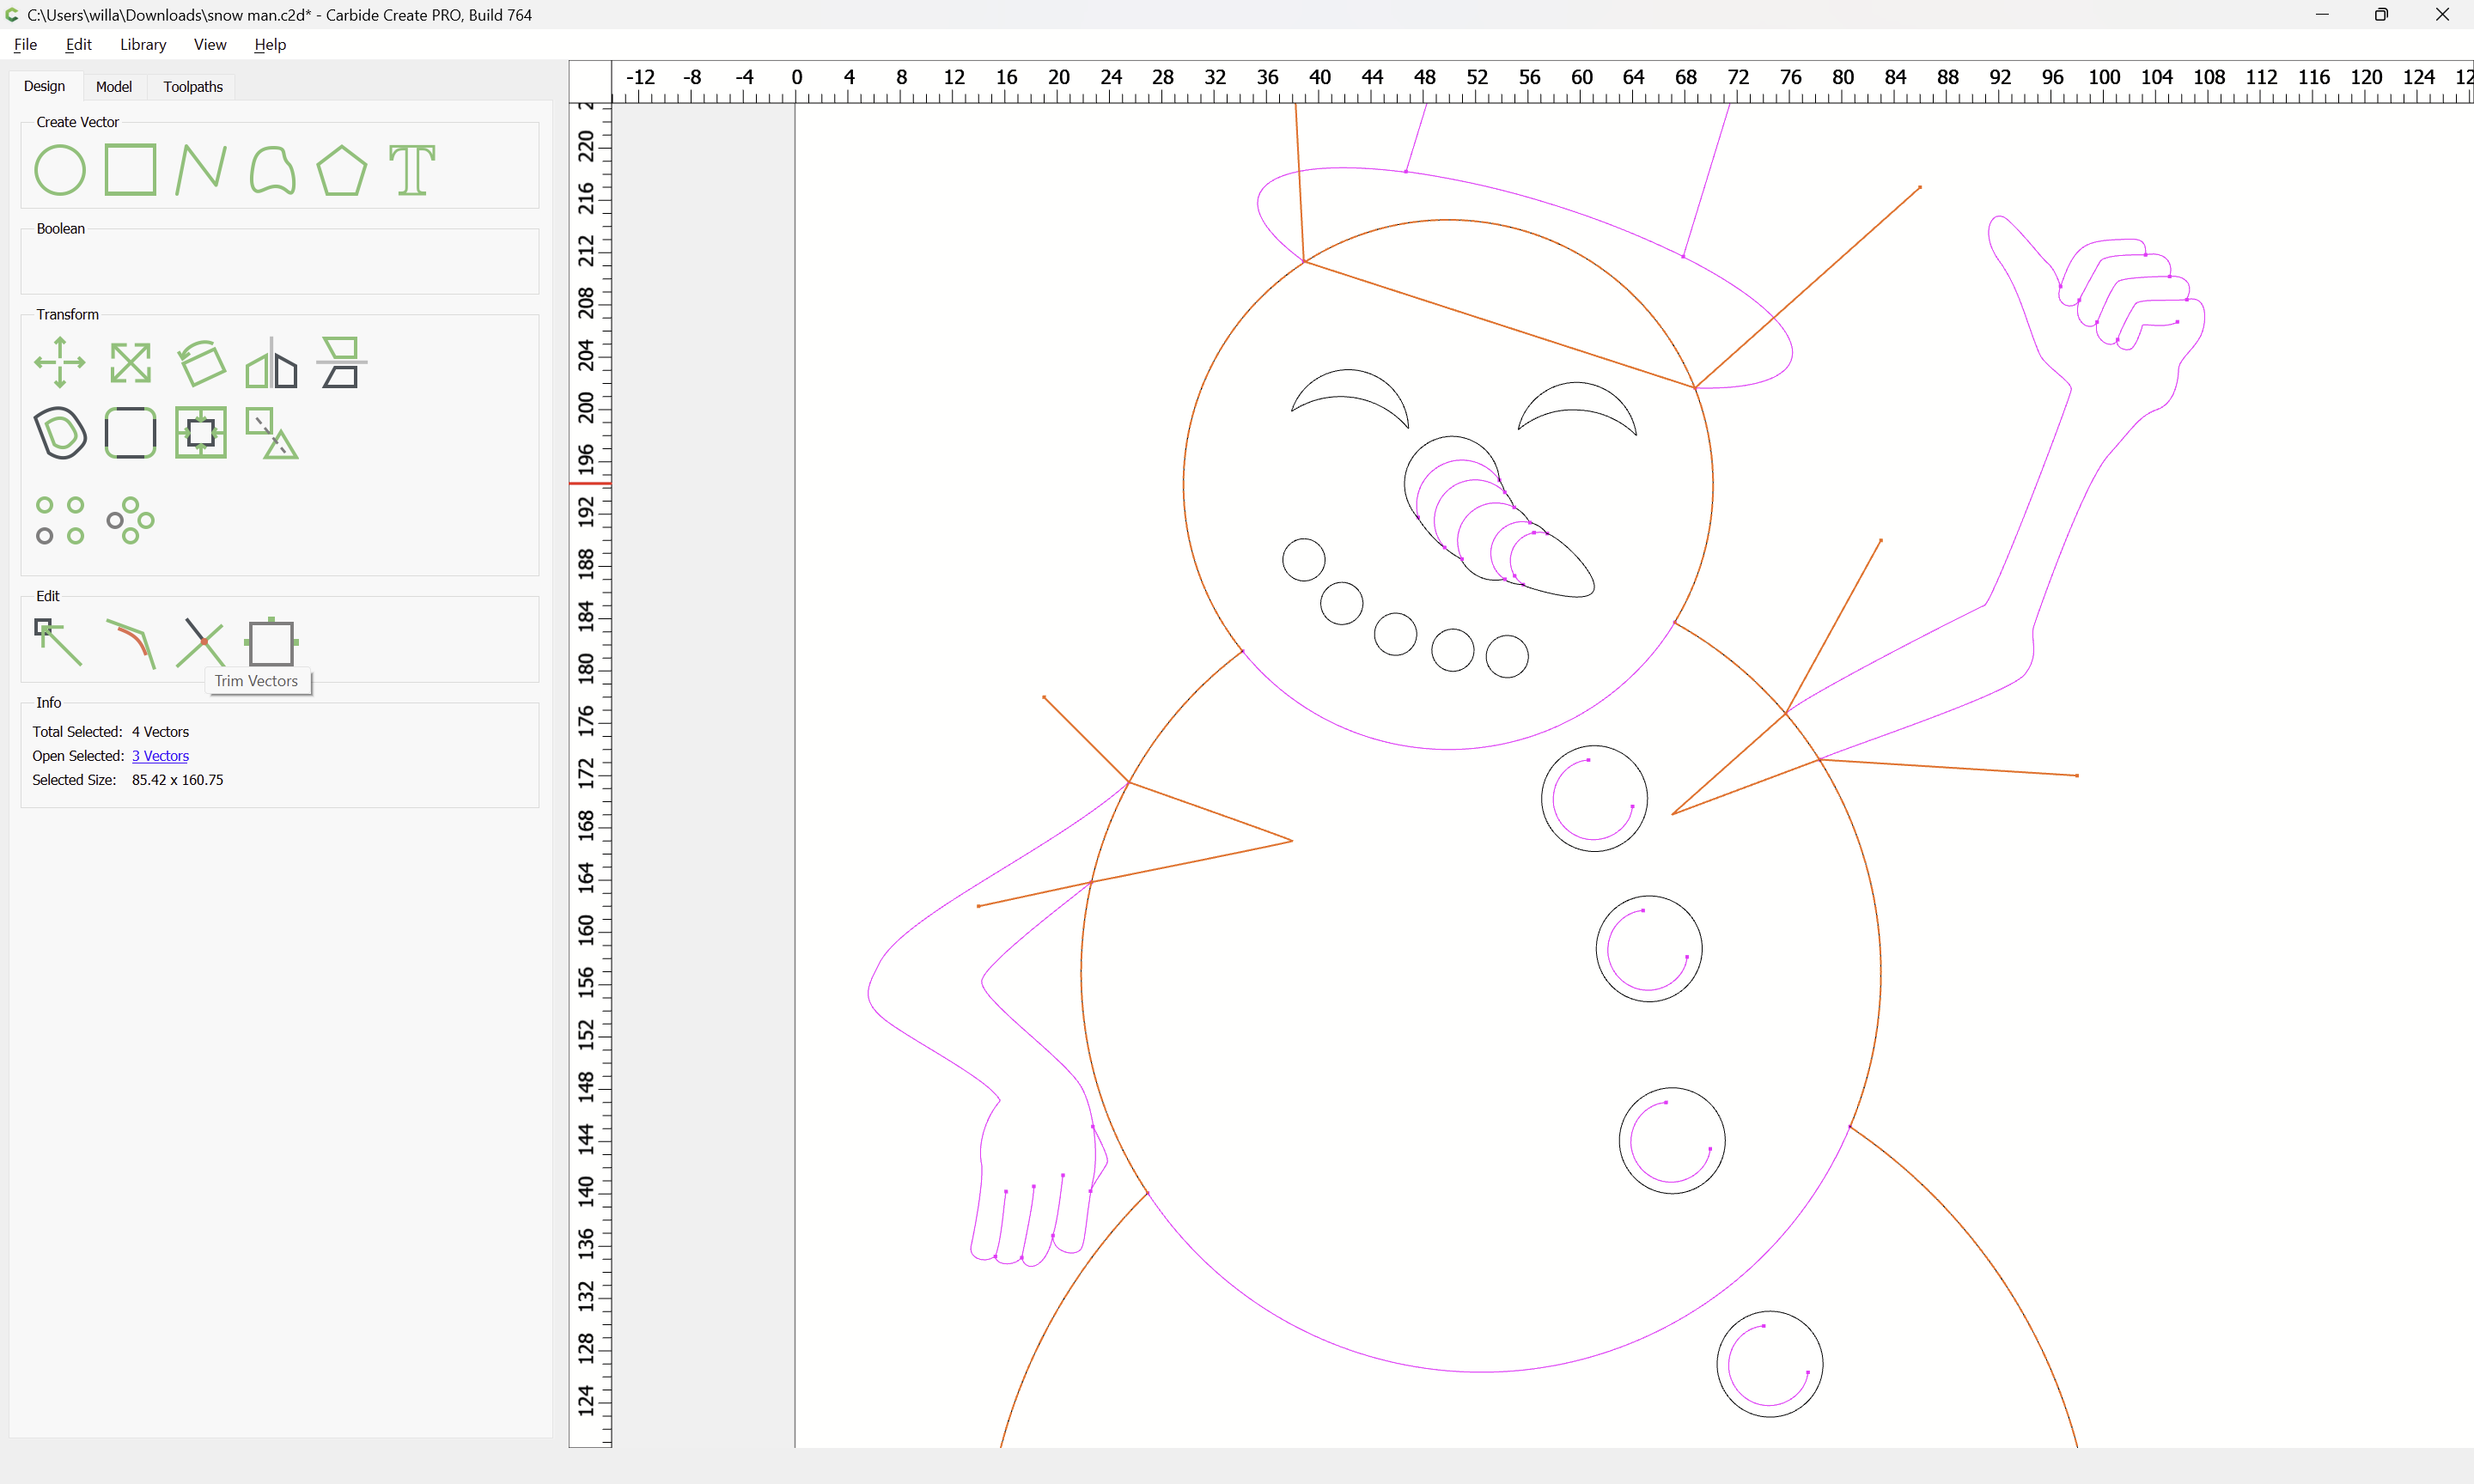The height and width of the screenshot is (1484, 2474).
Task: Select the Rectangle vector tool
Action: (x=130, y=170)
